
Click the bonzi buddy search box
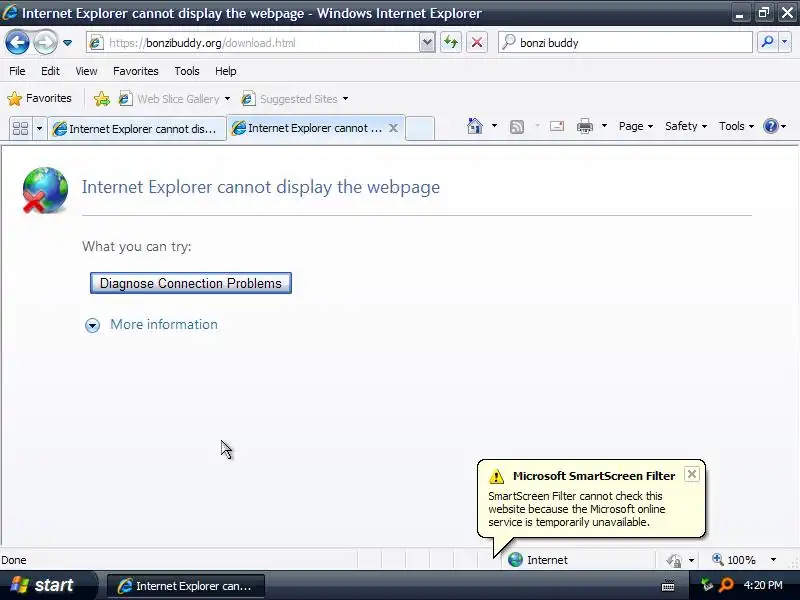(625, 43)
